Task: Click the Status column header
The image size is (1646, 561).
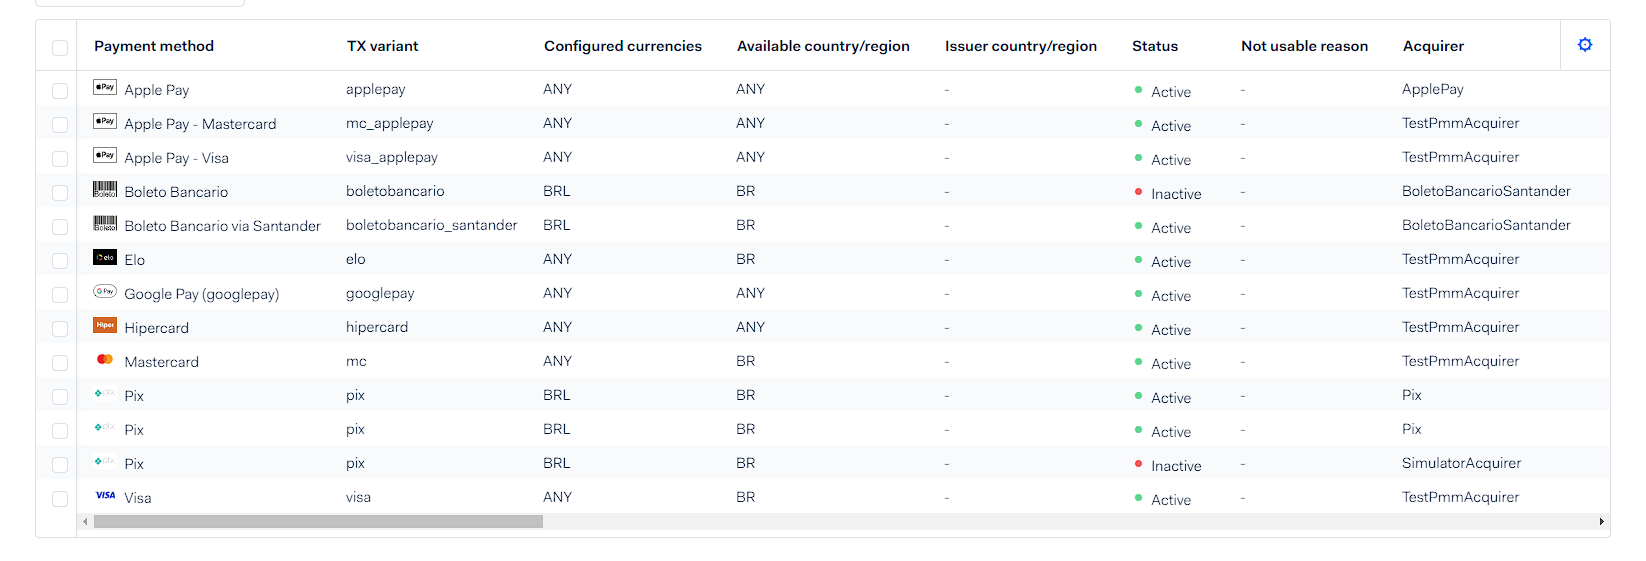Action: (1155, 46)
